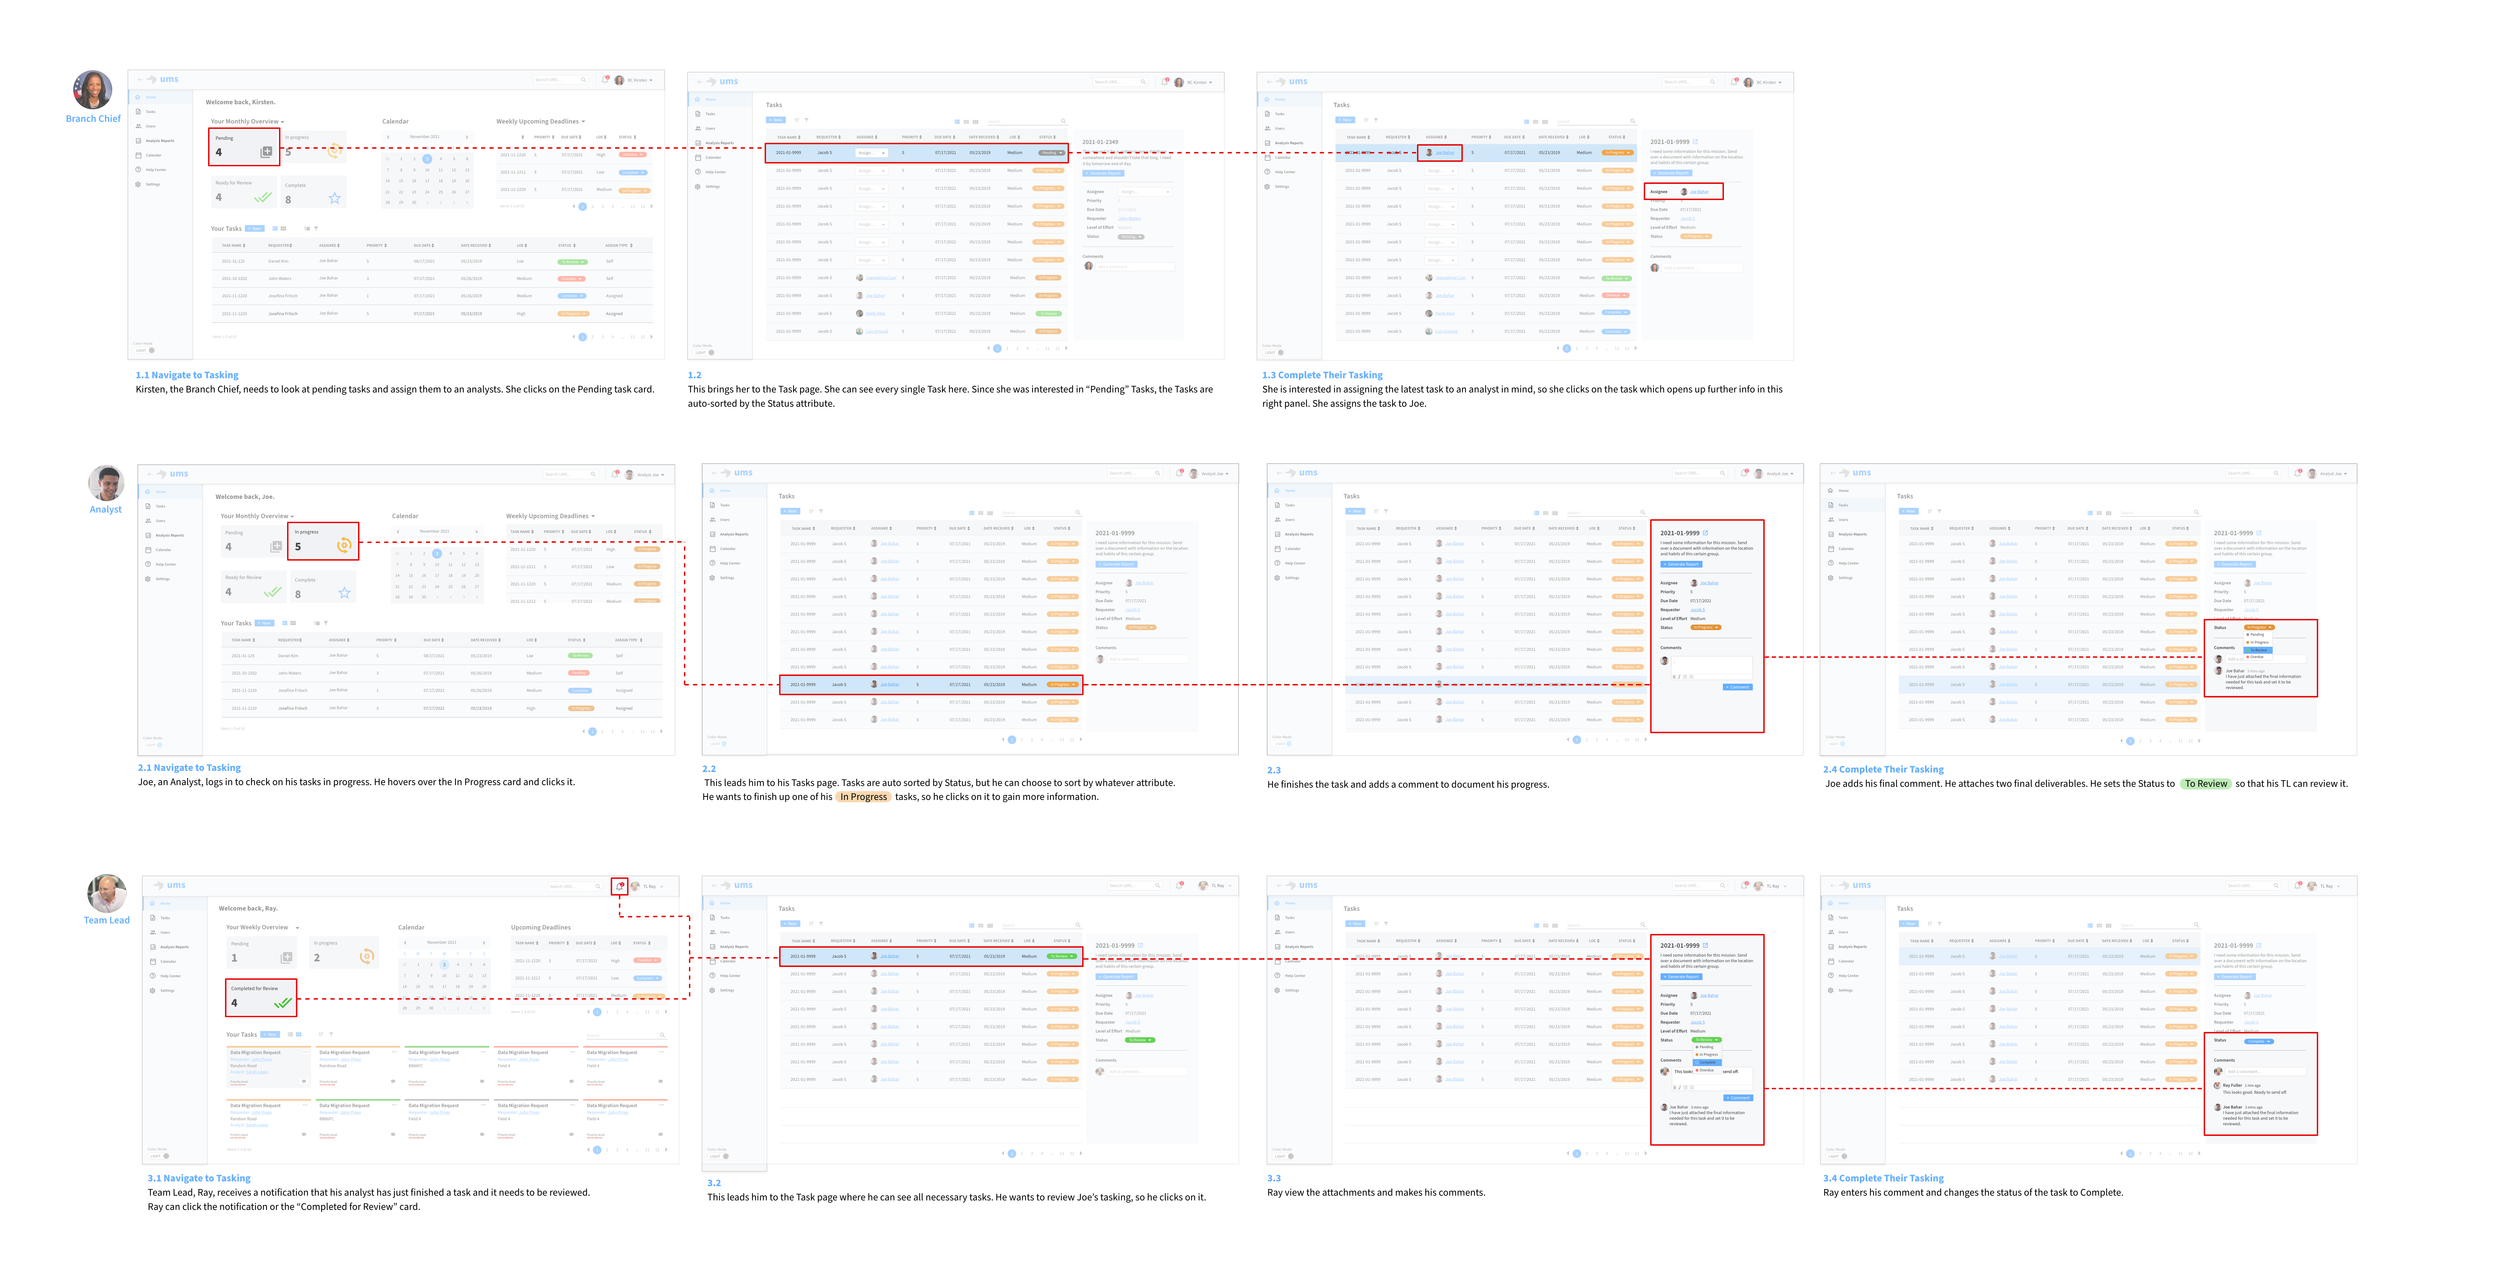Click highlighted Joe Bahar assignee link, screen 1.3
Image resolution: width=2500 pixels, height=1284 pixels.
[x=1444, y=153]
